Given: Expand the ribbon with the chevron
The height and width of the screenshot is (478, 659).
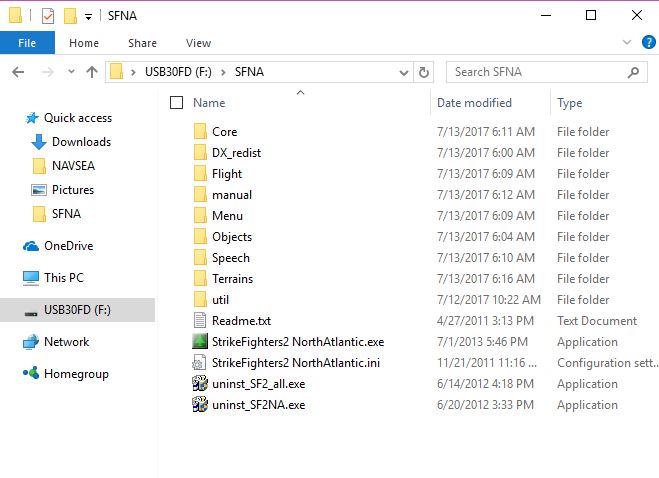Looking at the screenshot, I should [x=627, y=42].
